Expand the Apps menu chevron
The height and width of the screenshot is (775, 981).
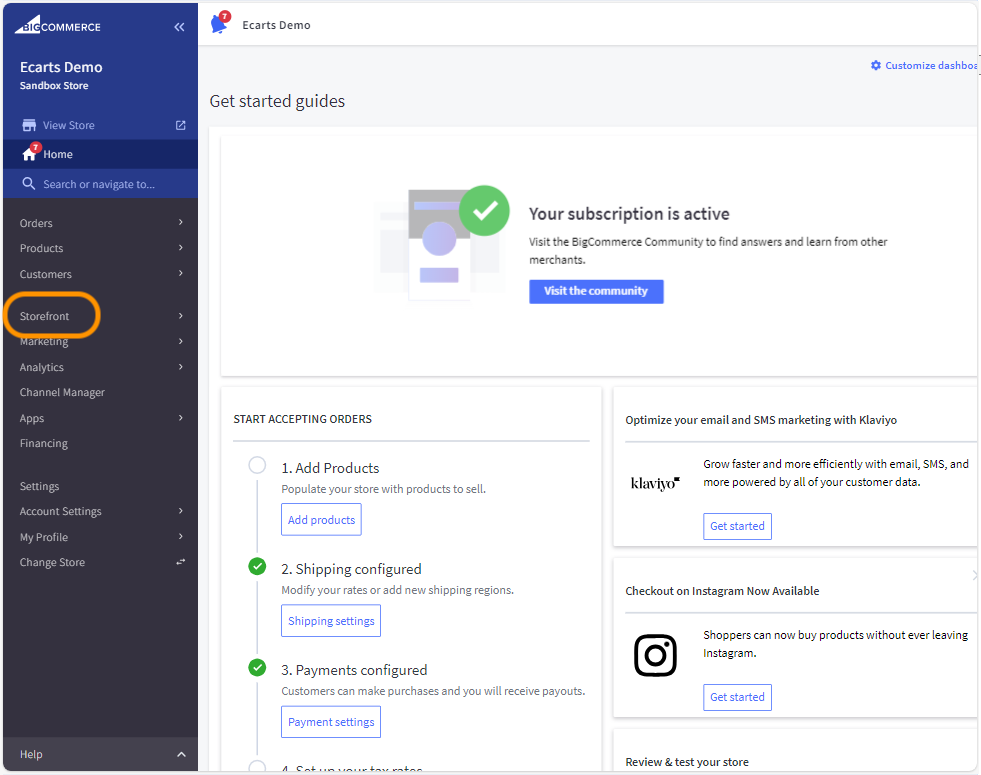[180, 418]
